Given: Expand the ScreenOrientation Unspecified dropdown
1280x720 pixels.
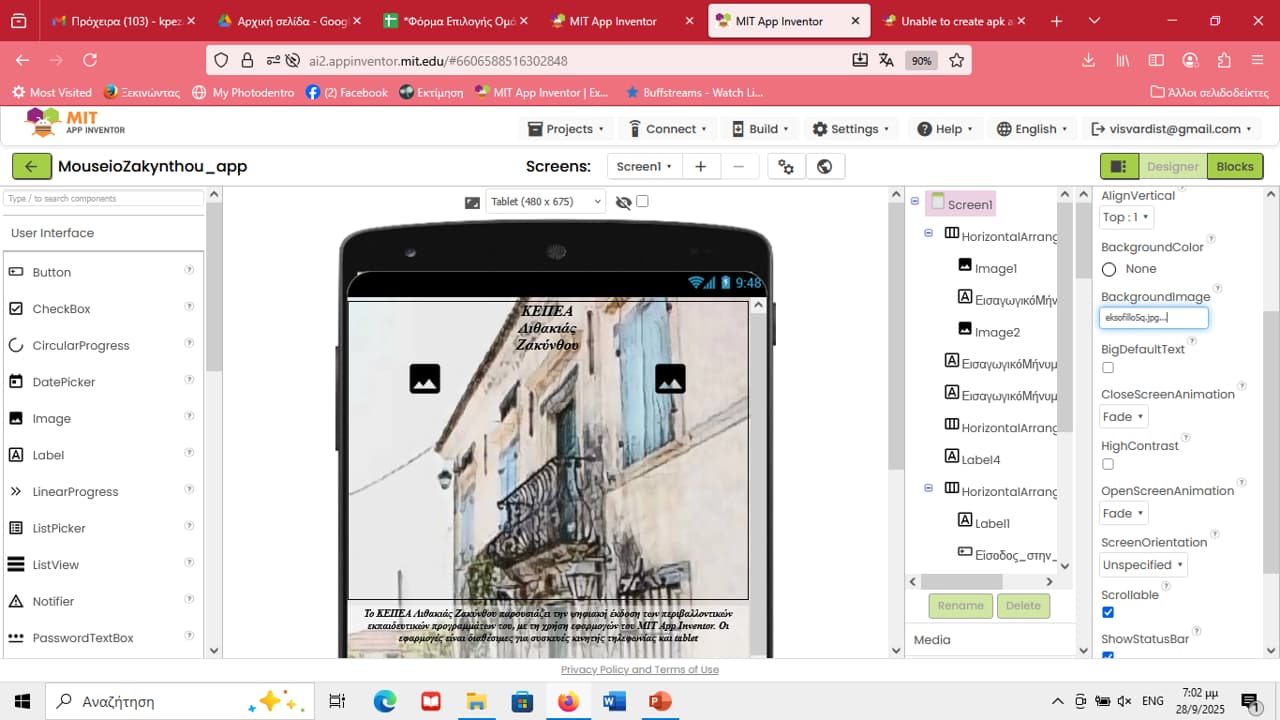Looking at the screenshot, I should click(1143, 565).
